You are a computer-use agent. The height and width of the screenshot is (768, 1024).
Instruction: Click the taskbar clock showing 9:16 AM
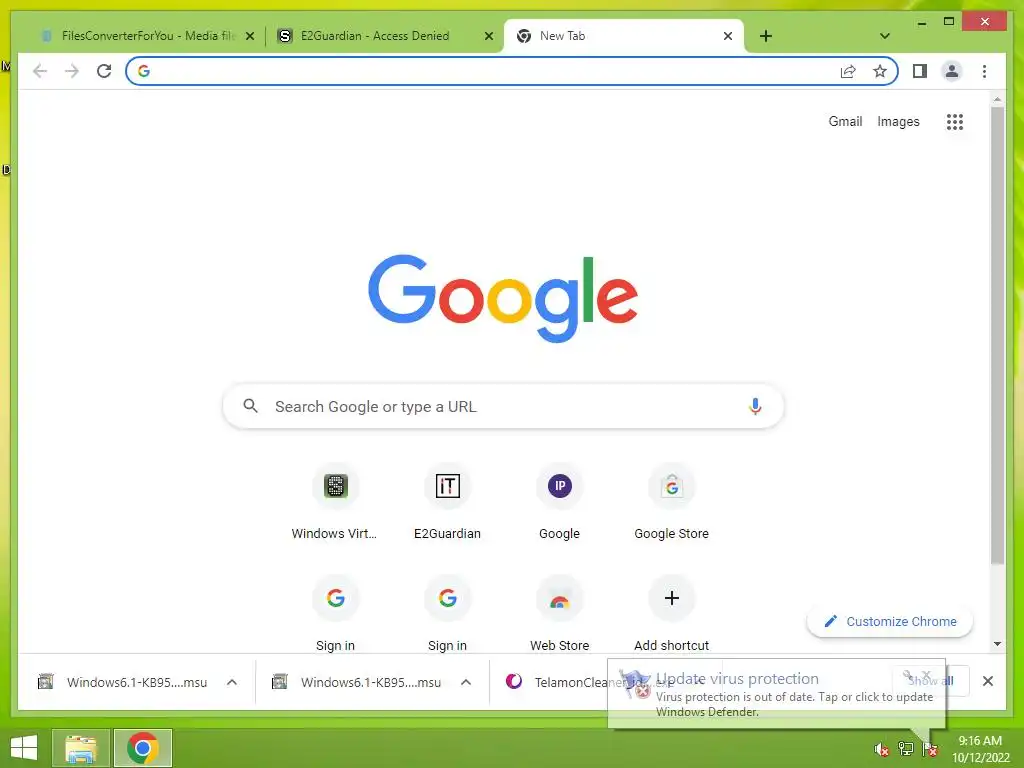click(x=980, y=748)
